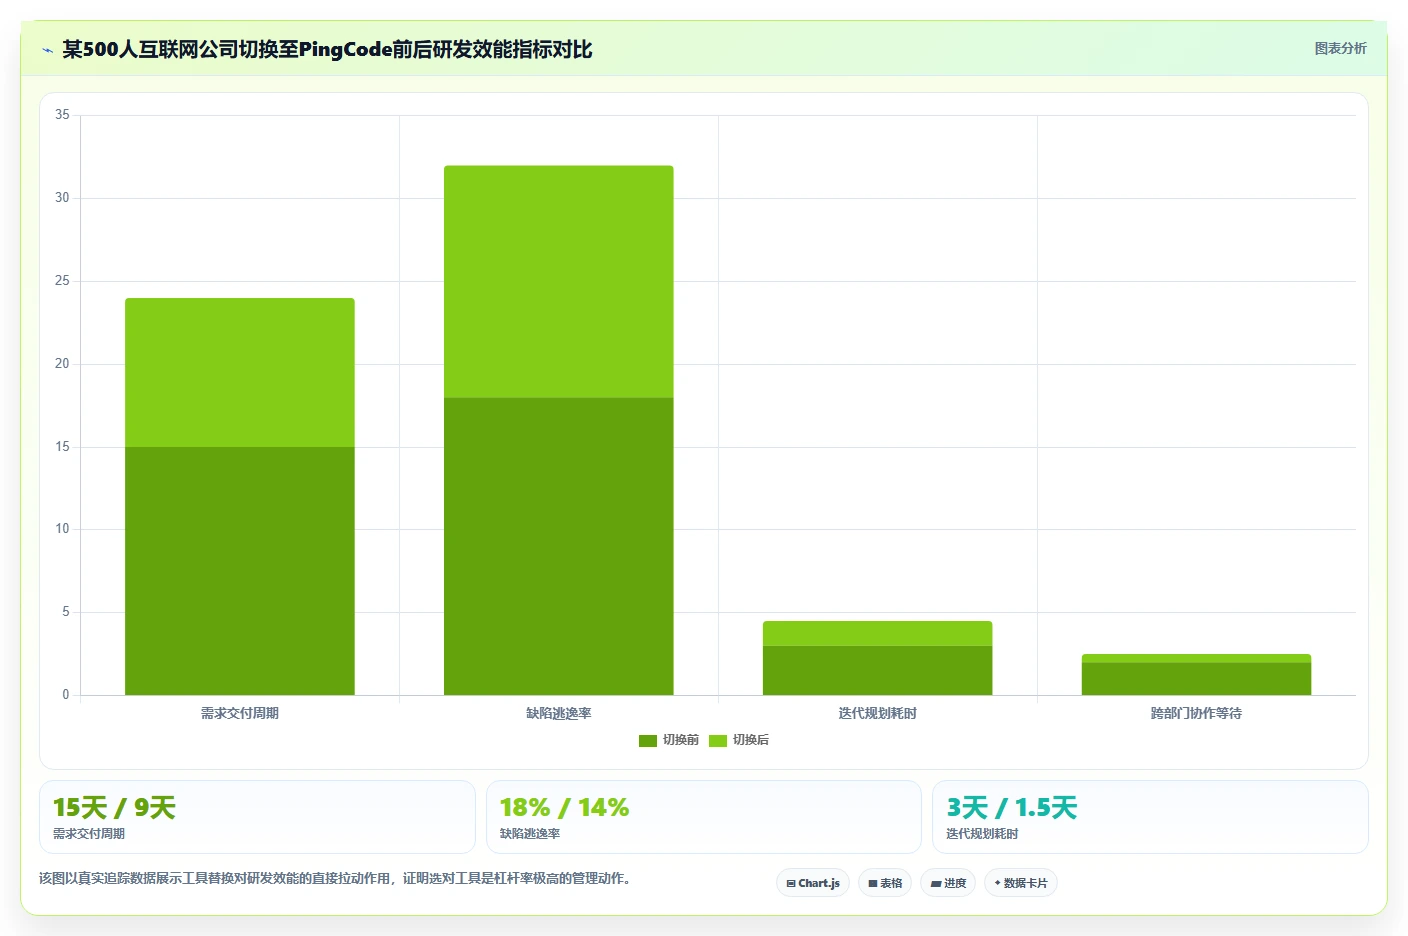Click the y-axis value 35
Viewport: 1408px width, 936px height.
62,115
